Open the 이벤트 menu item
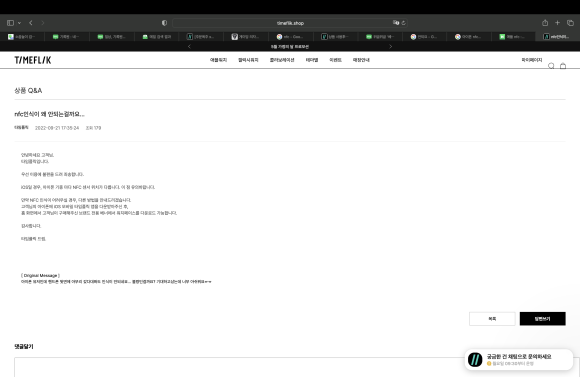The image size is (580, 377). click(x=335, y=60)
